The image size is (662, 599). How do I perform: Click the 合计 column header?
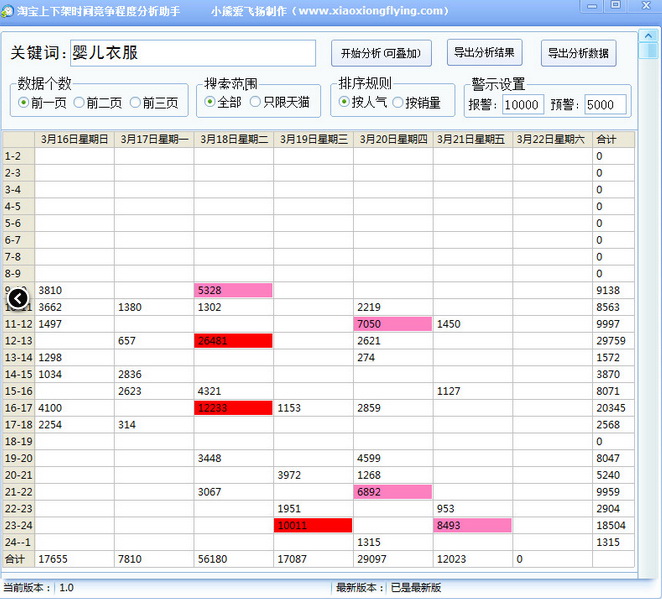(613, 139)
